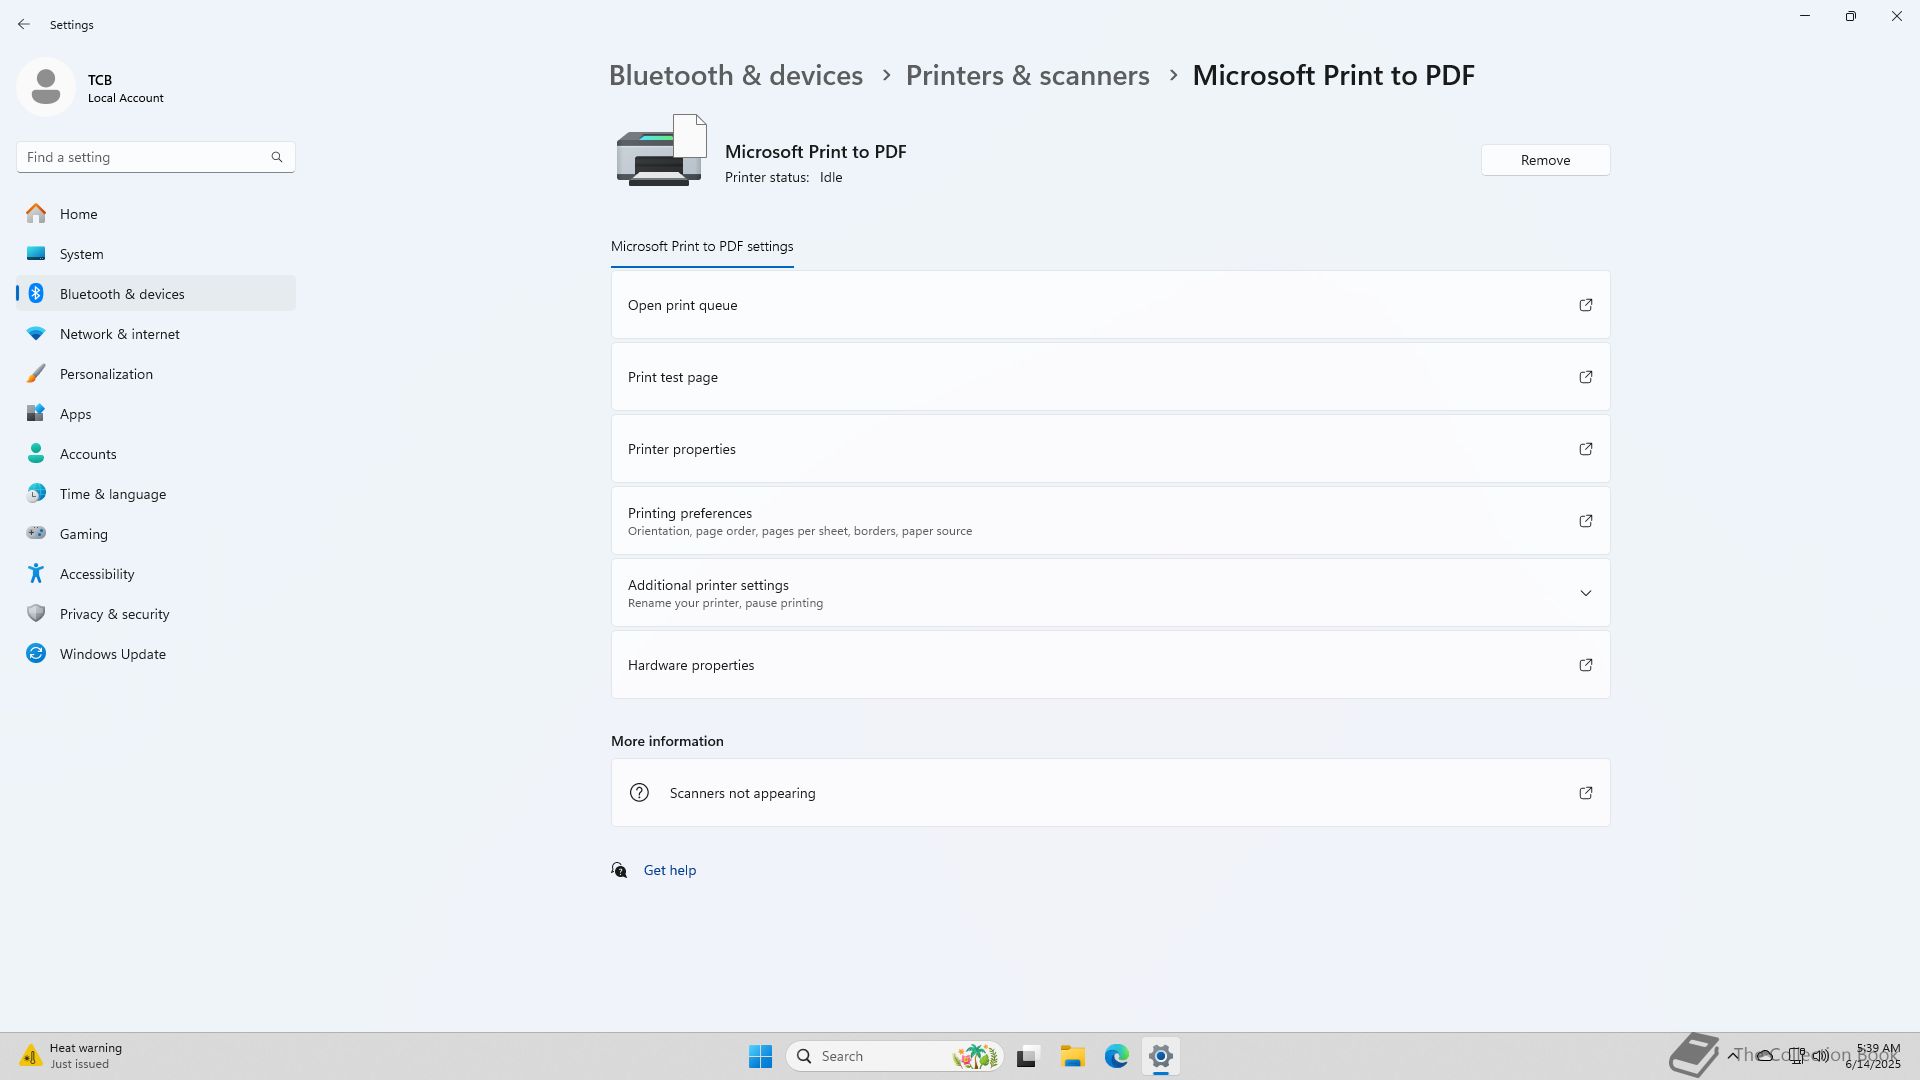1920x1080 pixels.
Task: Click the search magnifier in Find a setting
Action: 277,157
